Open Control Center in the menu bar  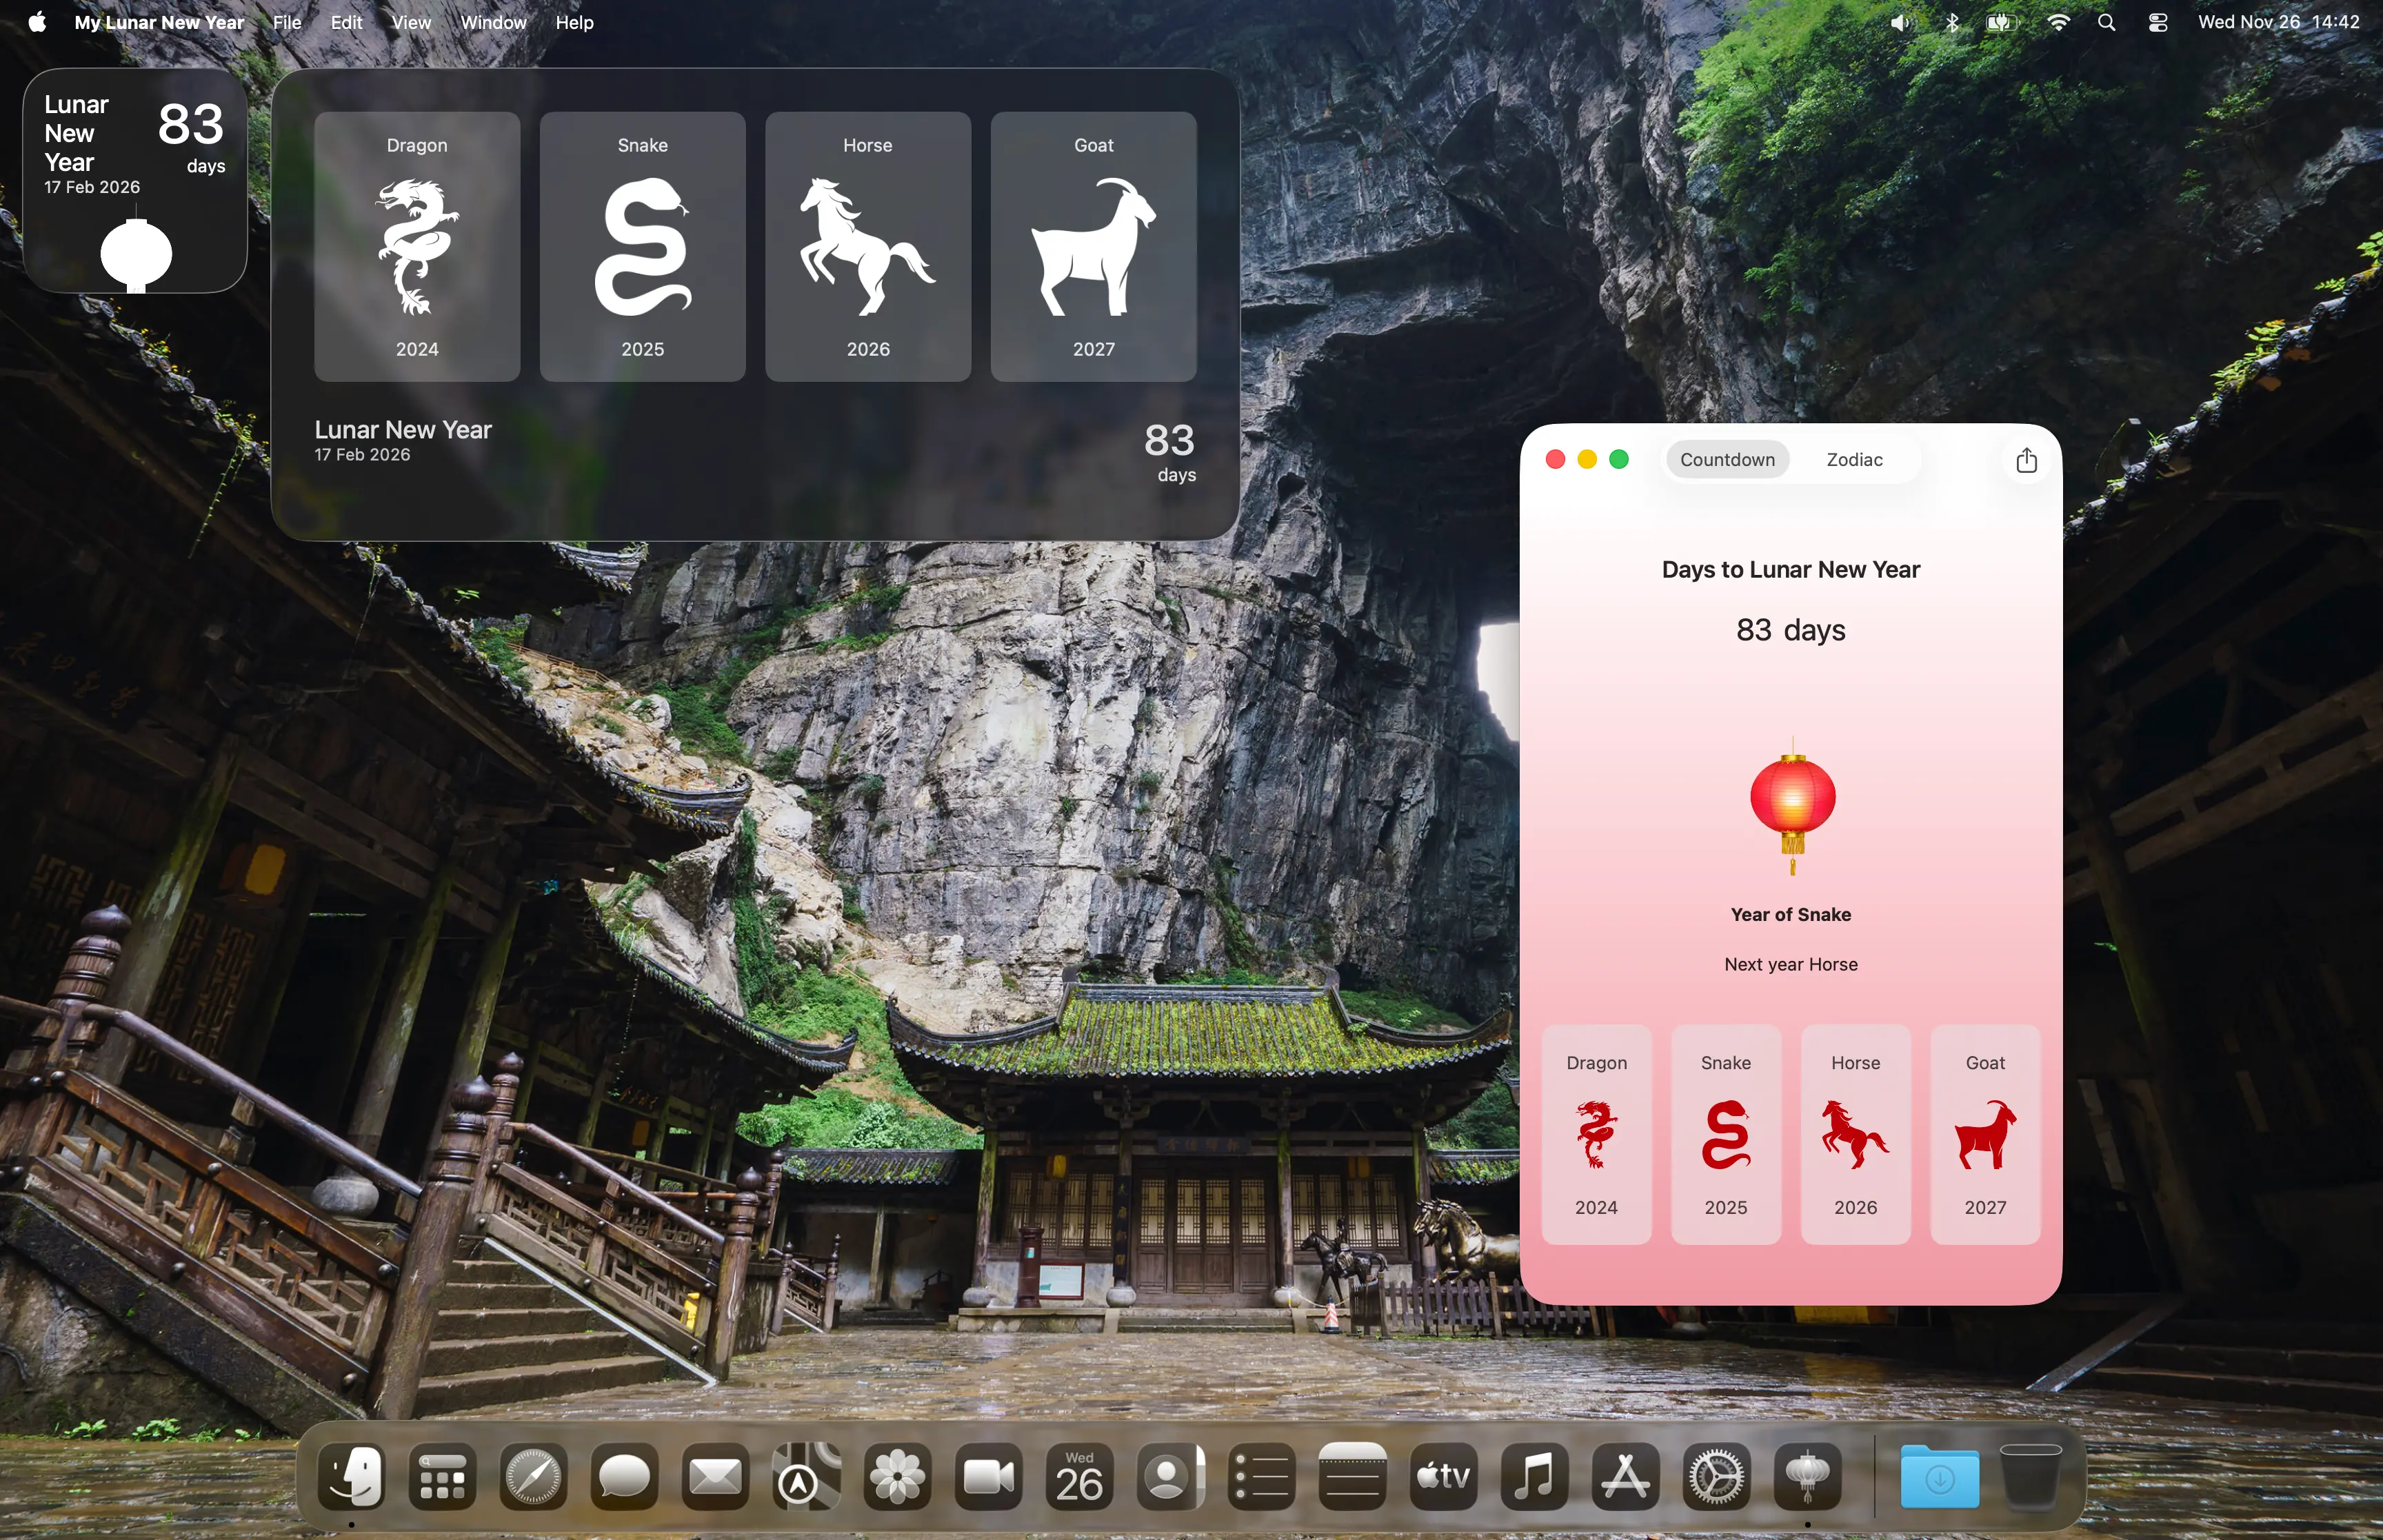tap(2158, 22)
